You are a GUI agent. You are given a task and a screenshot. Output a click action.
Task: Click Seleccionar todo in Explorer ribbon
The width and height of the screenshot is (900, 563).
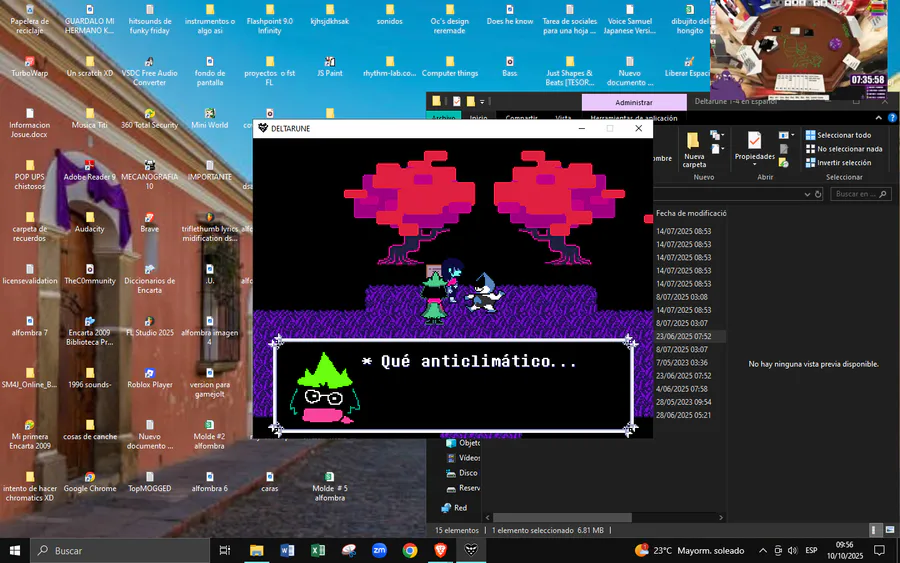tap(838, 135)
